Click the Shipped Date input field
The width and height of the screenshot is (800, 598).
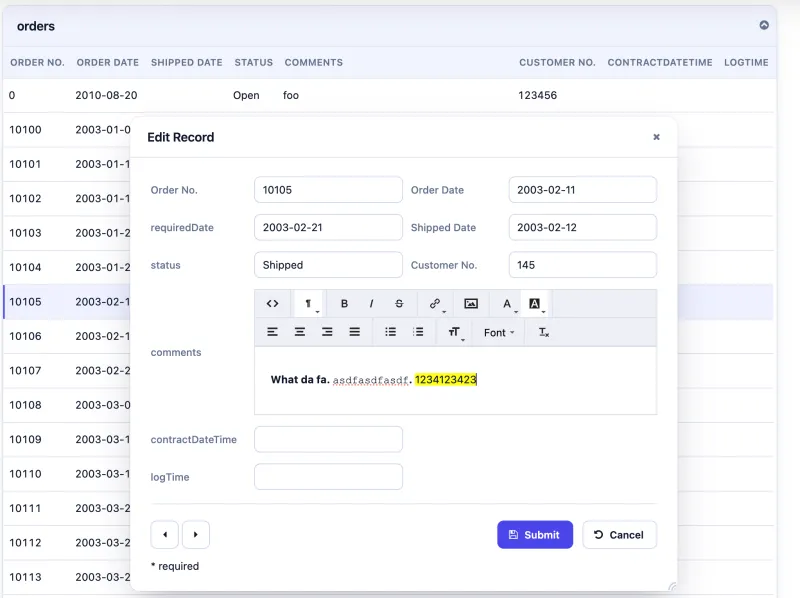(583, 227)
